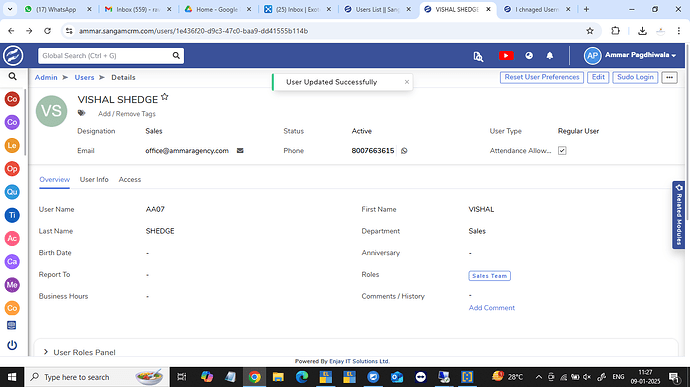The image size is (690, 387).
Task: Switch to the Gmail Inbox browser tab
Action: pos(138,9)
